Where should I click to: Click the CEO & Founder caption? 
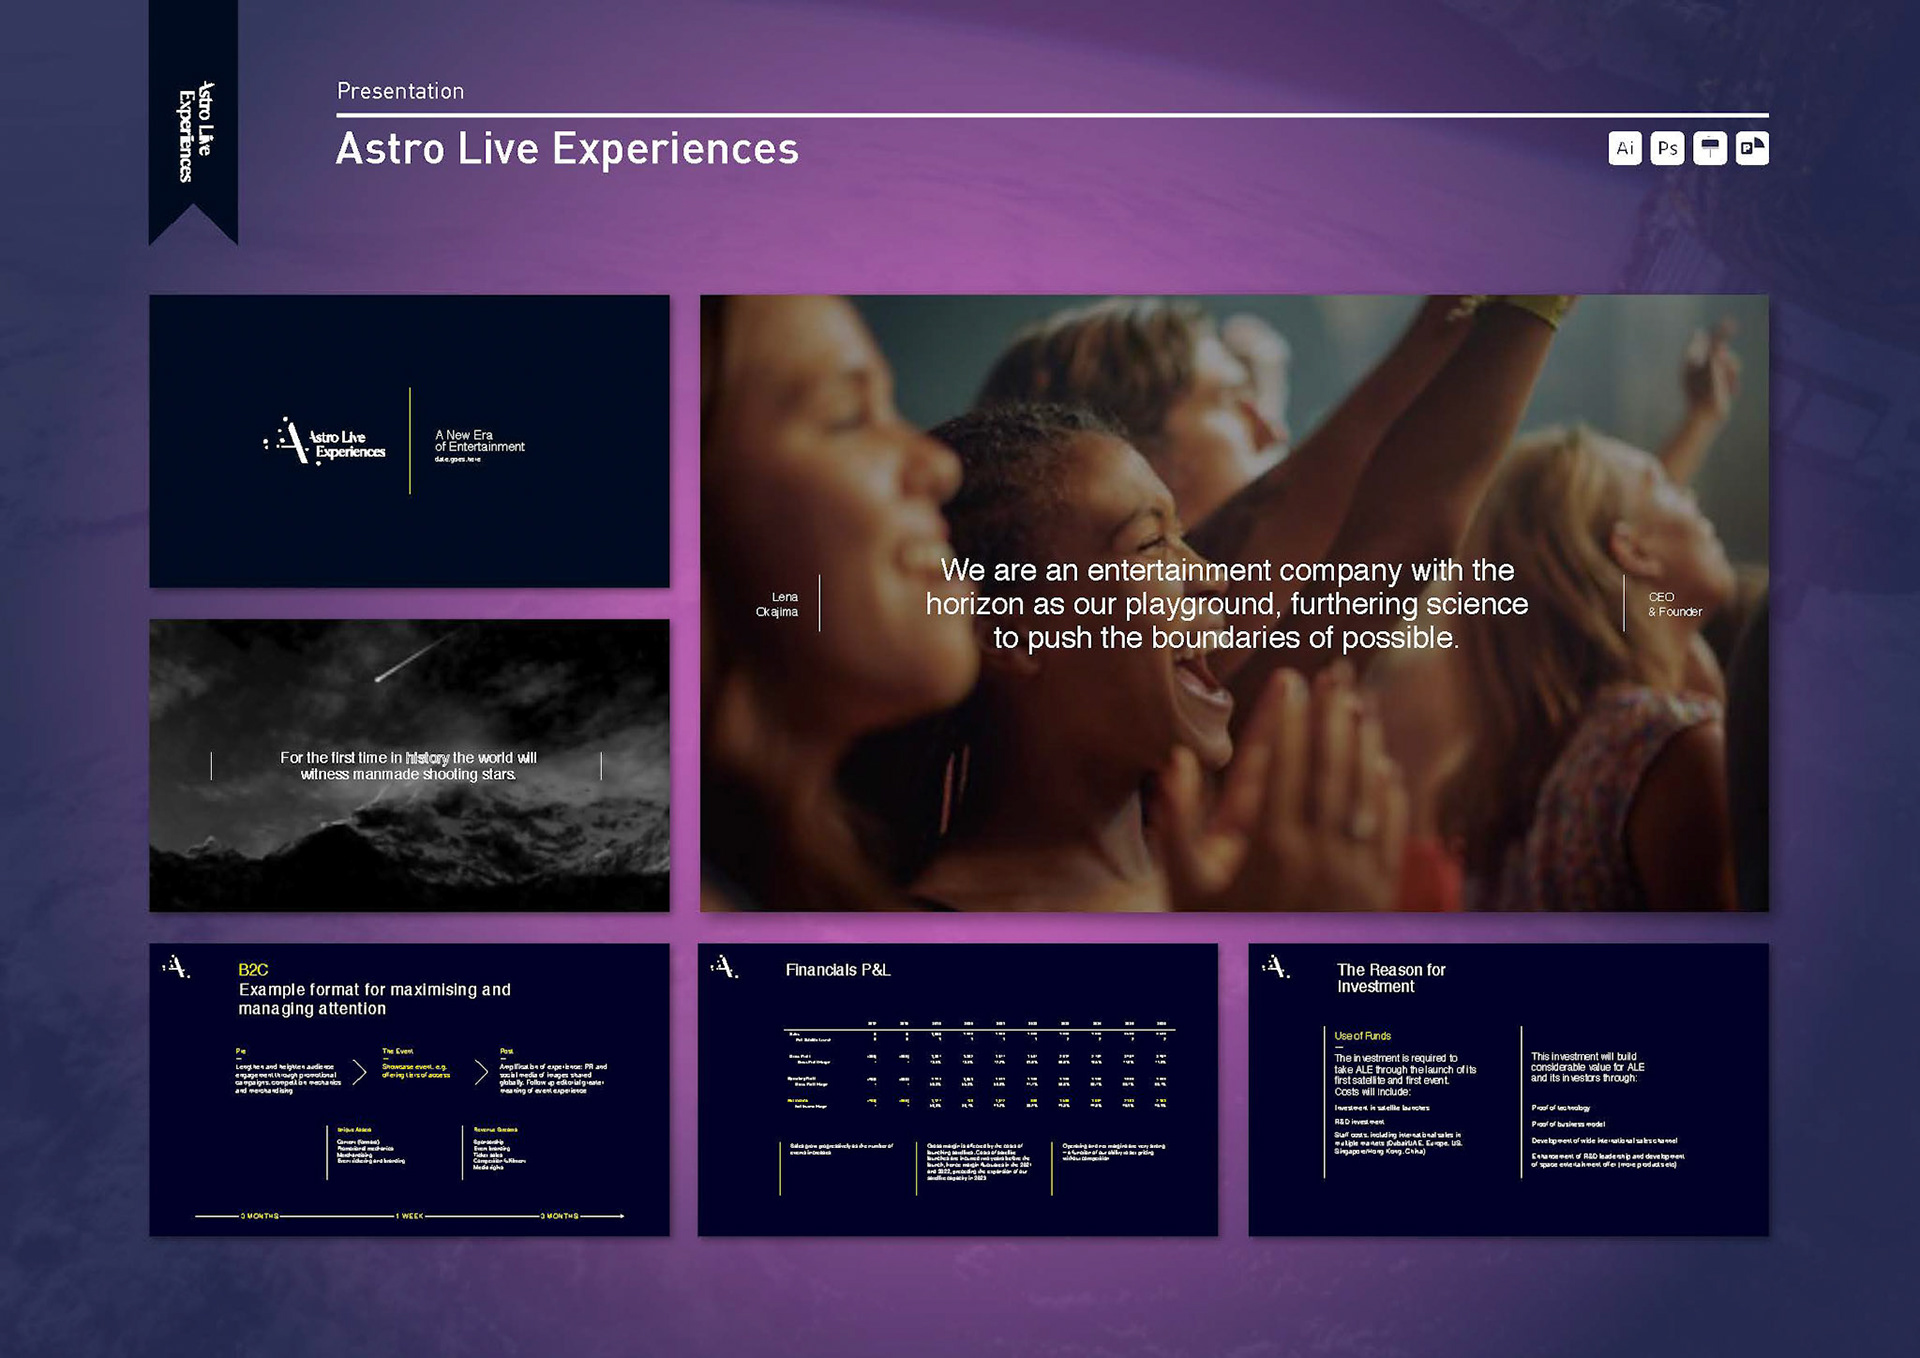click(1674, 604)
